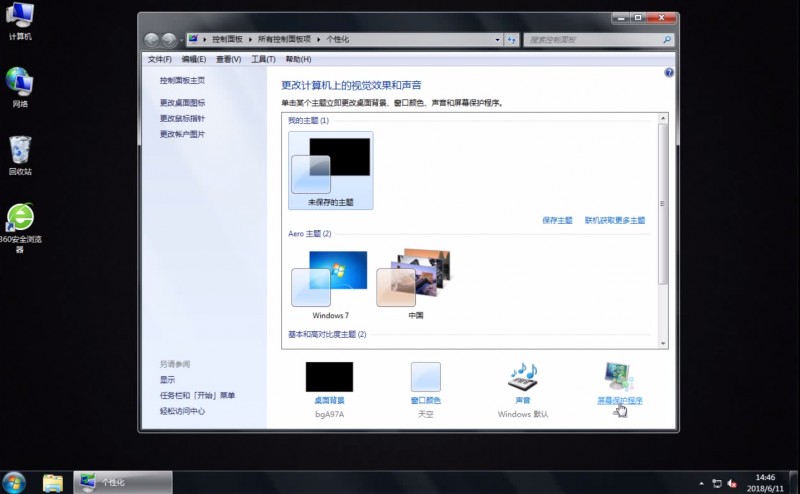Click the search magnifier icon
Screen dimensions: 800x494
pyautogui.click(x=666, y=39)
